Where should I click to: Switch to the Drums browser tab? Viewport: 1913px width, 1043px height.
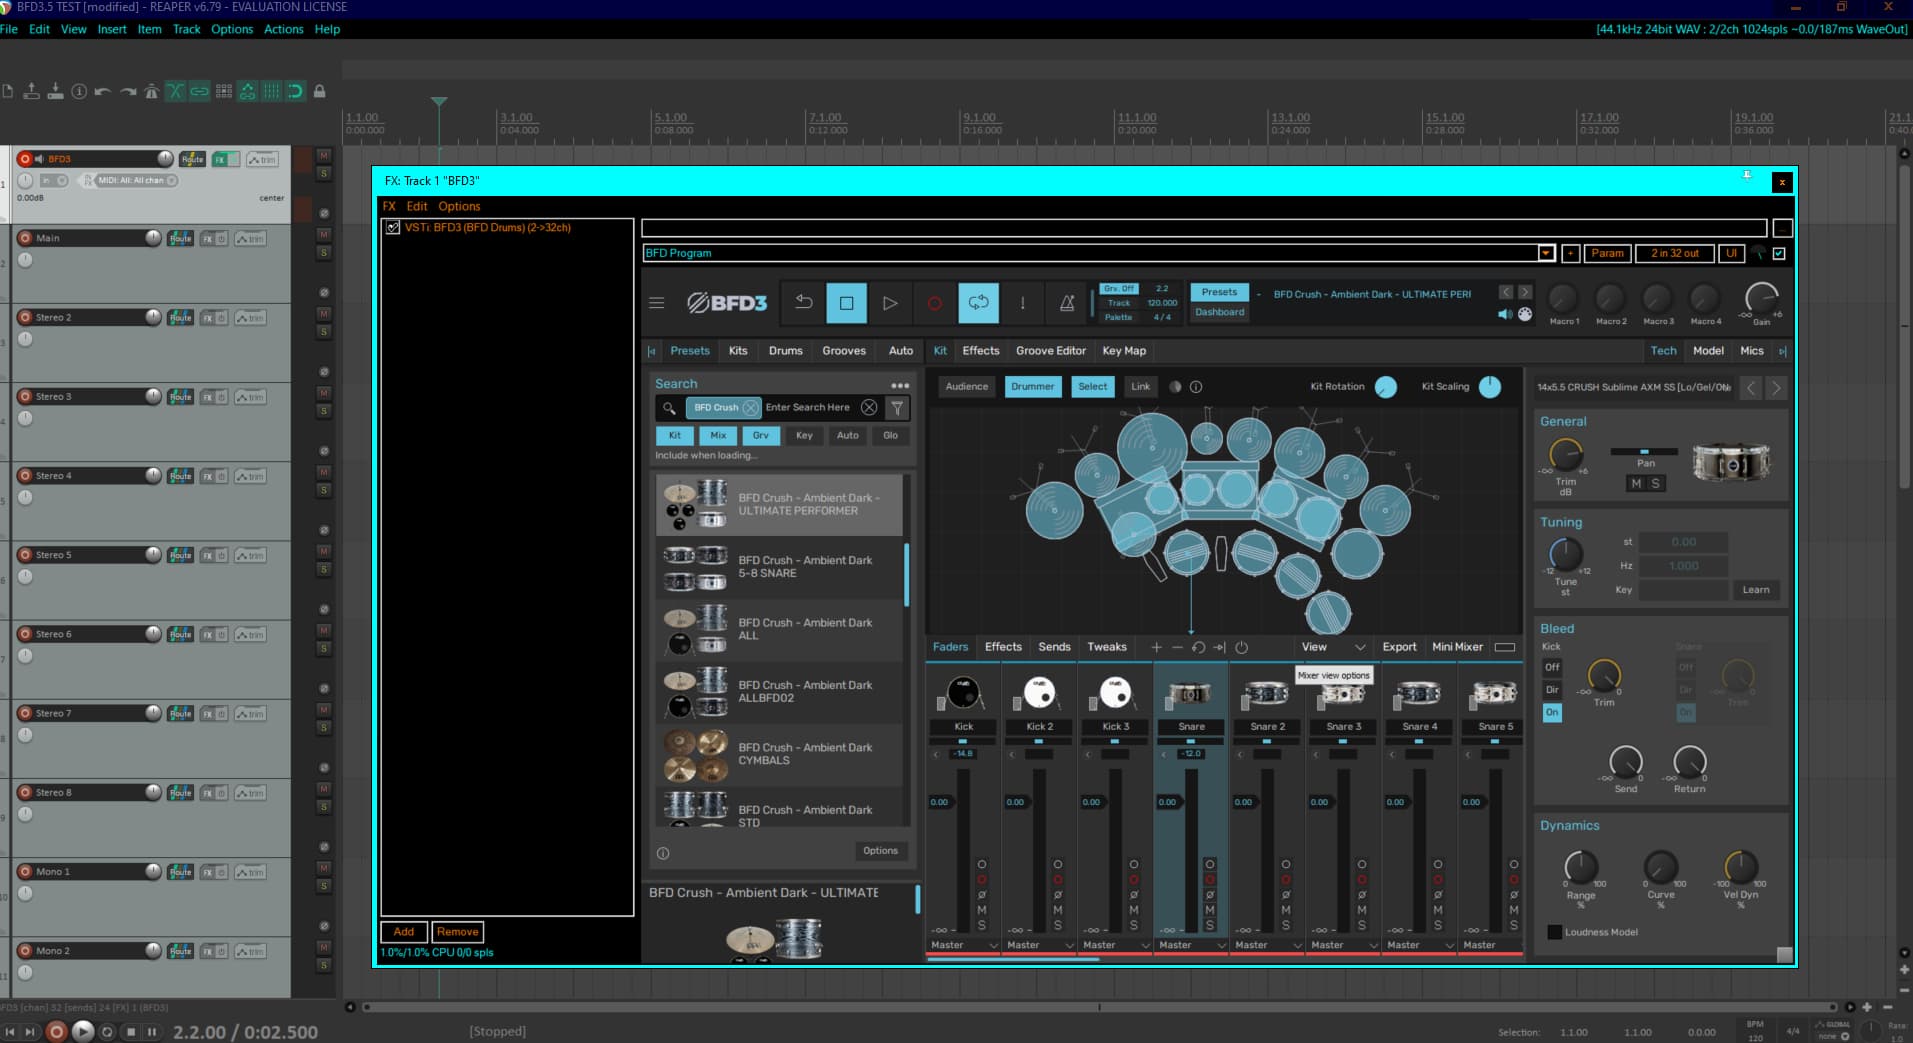pyautogui.click(x=785, y=351)
